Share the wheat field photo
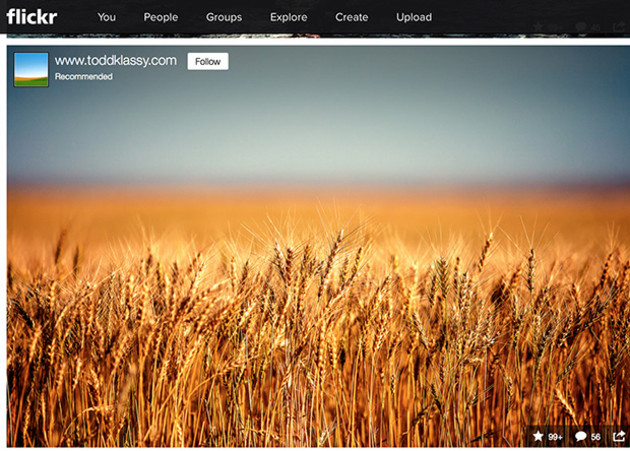 pyautogui.click(x=619, y=436)
